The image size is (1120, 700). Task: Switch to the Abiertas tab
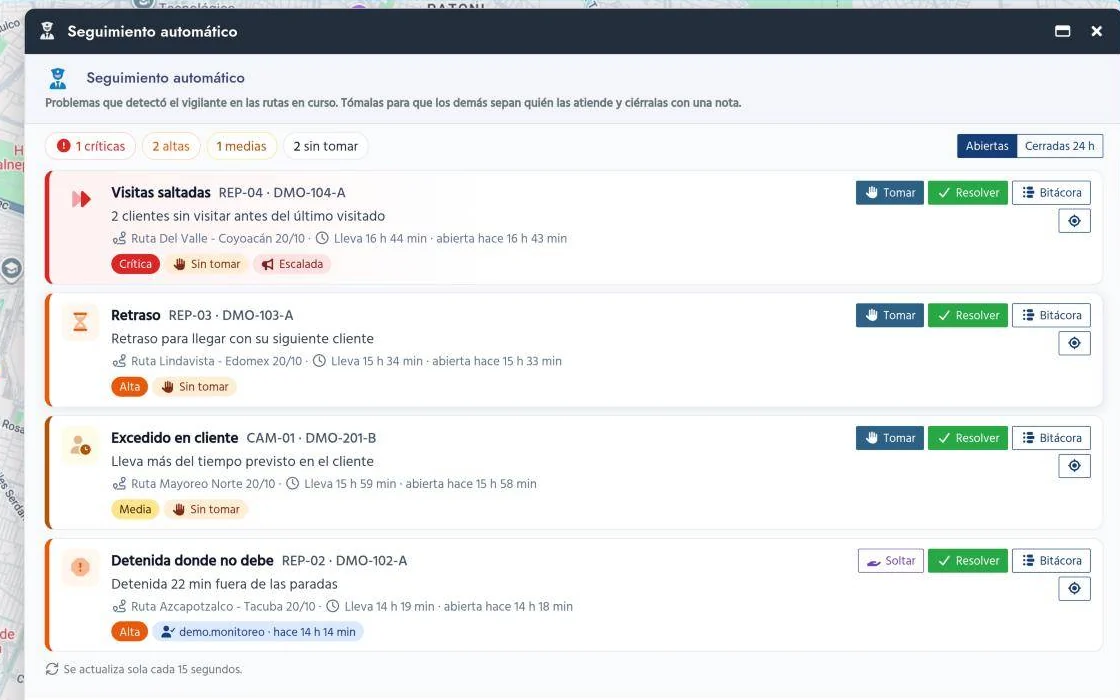[x=986, y=146]
